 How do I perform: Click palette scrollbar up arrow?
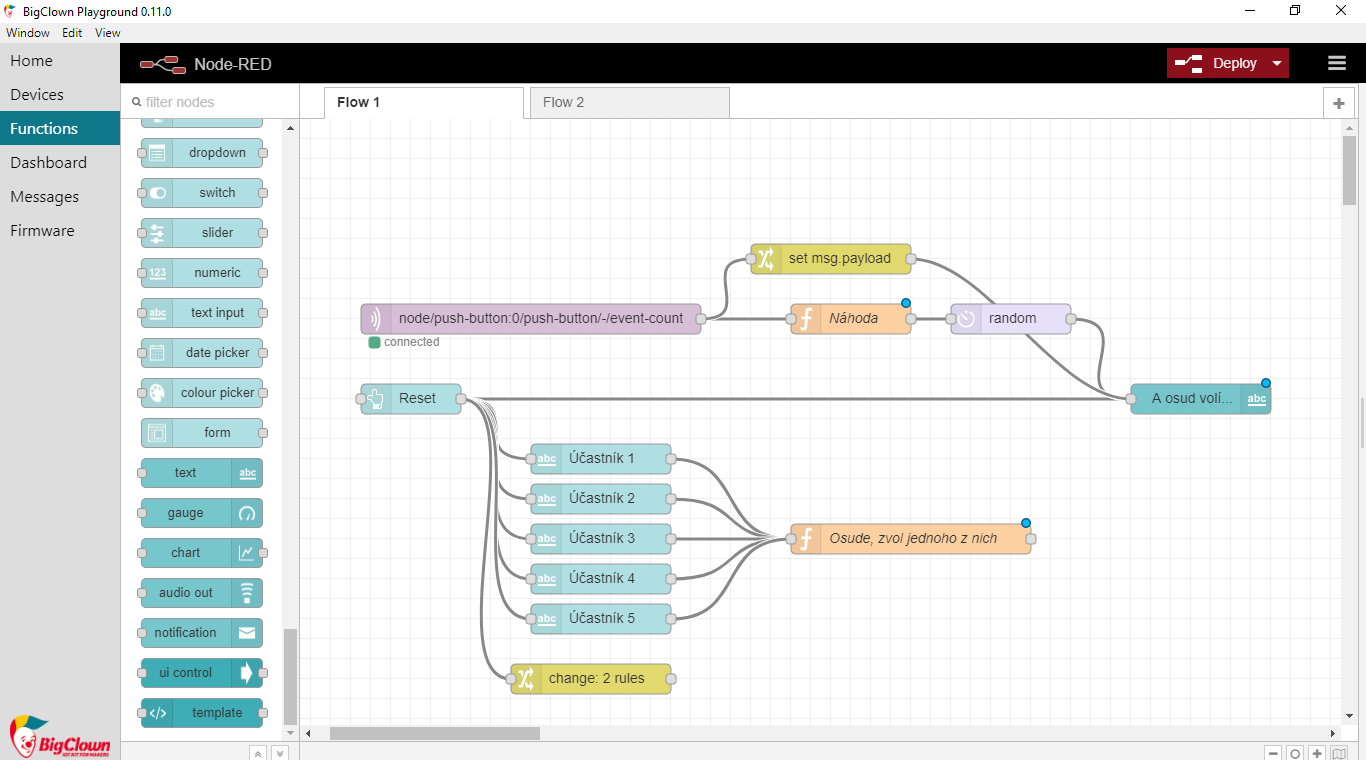291,129
